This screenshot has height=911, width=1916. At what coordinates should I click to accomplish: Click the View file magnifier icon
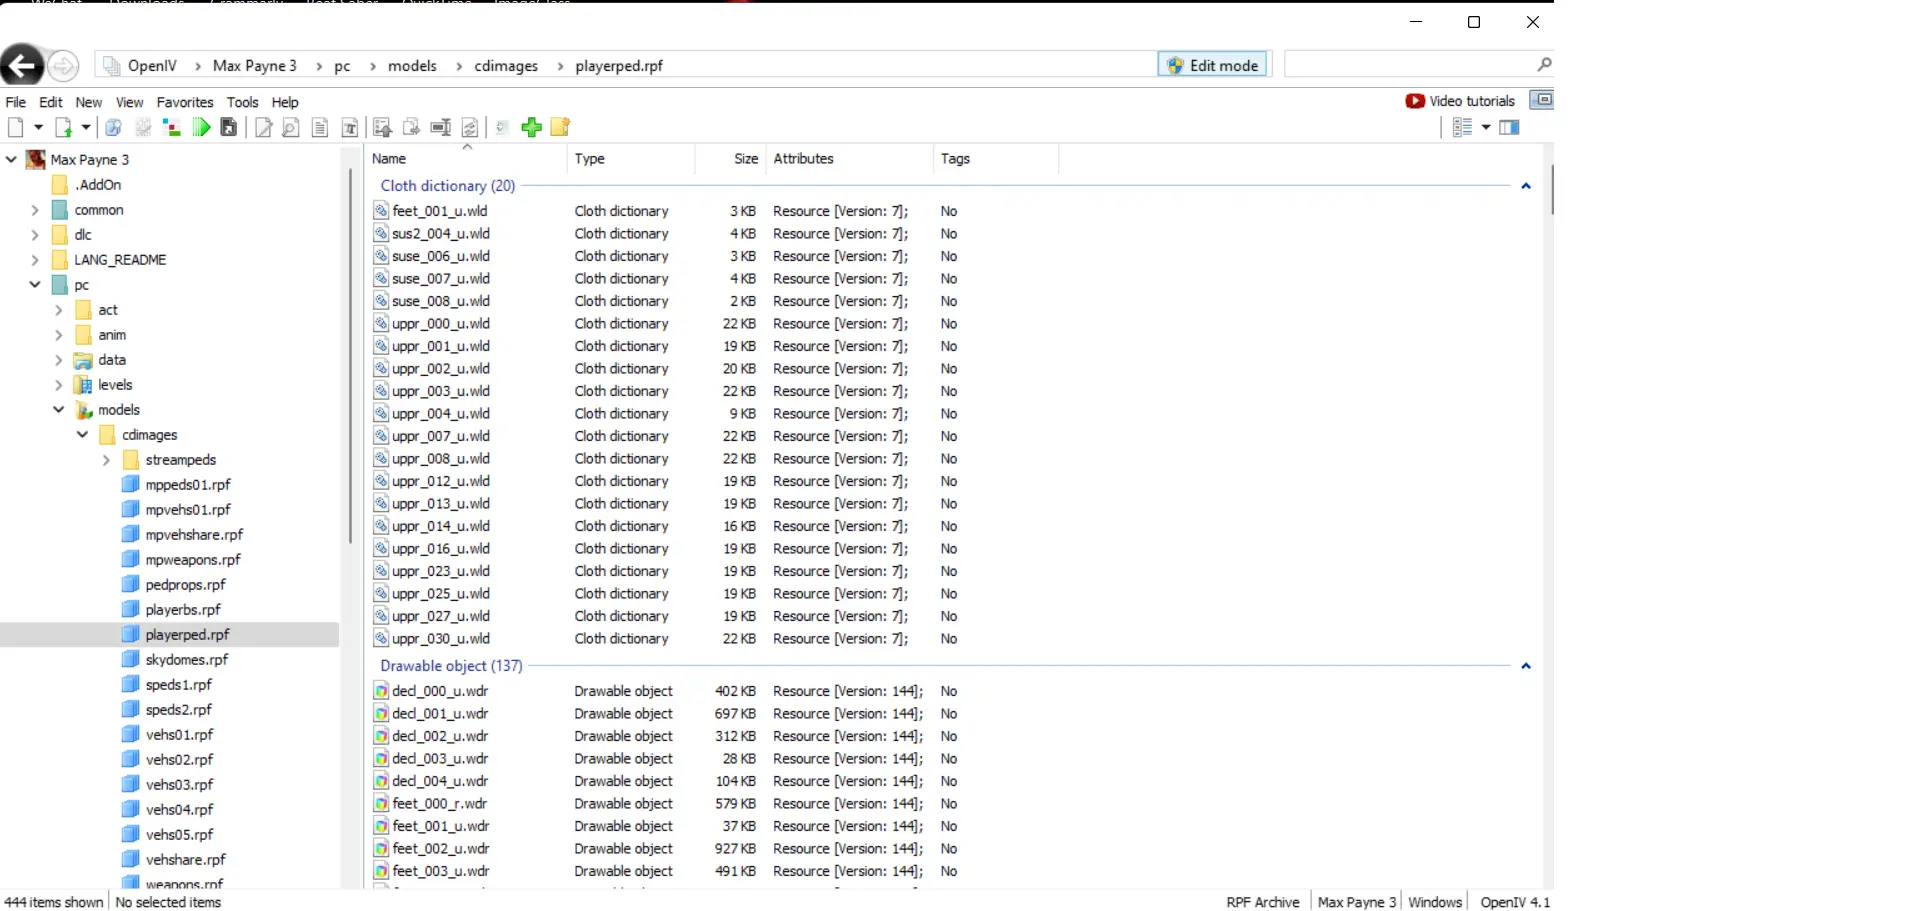[291, 127]
